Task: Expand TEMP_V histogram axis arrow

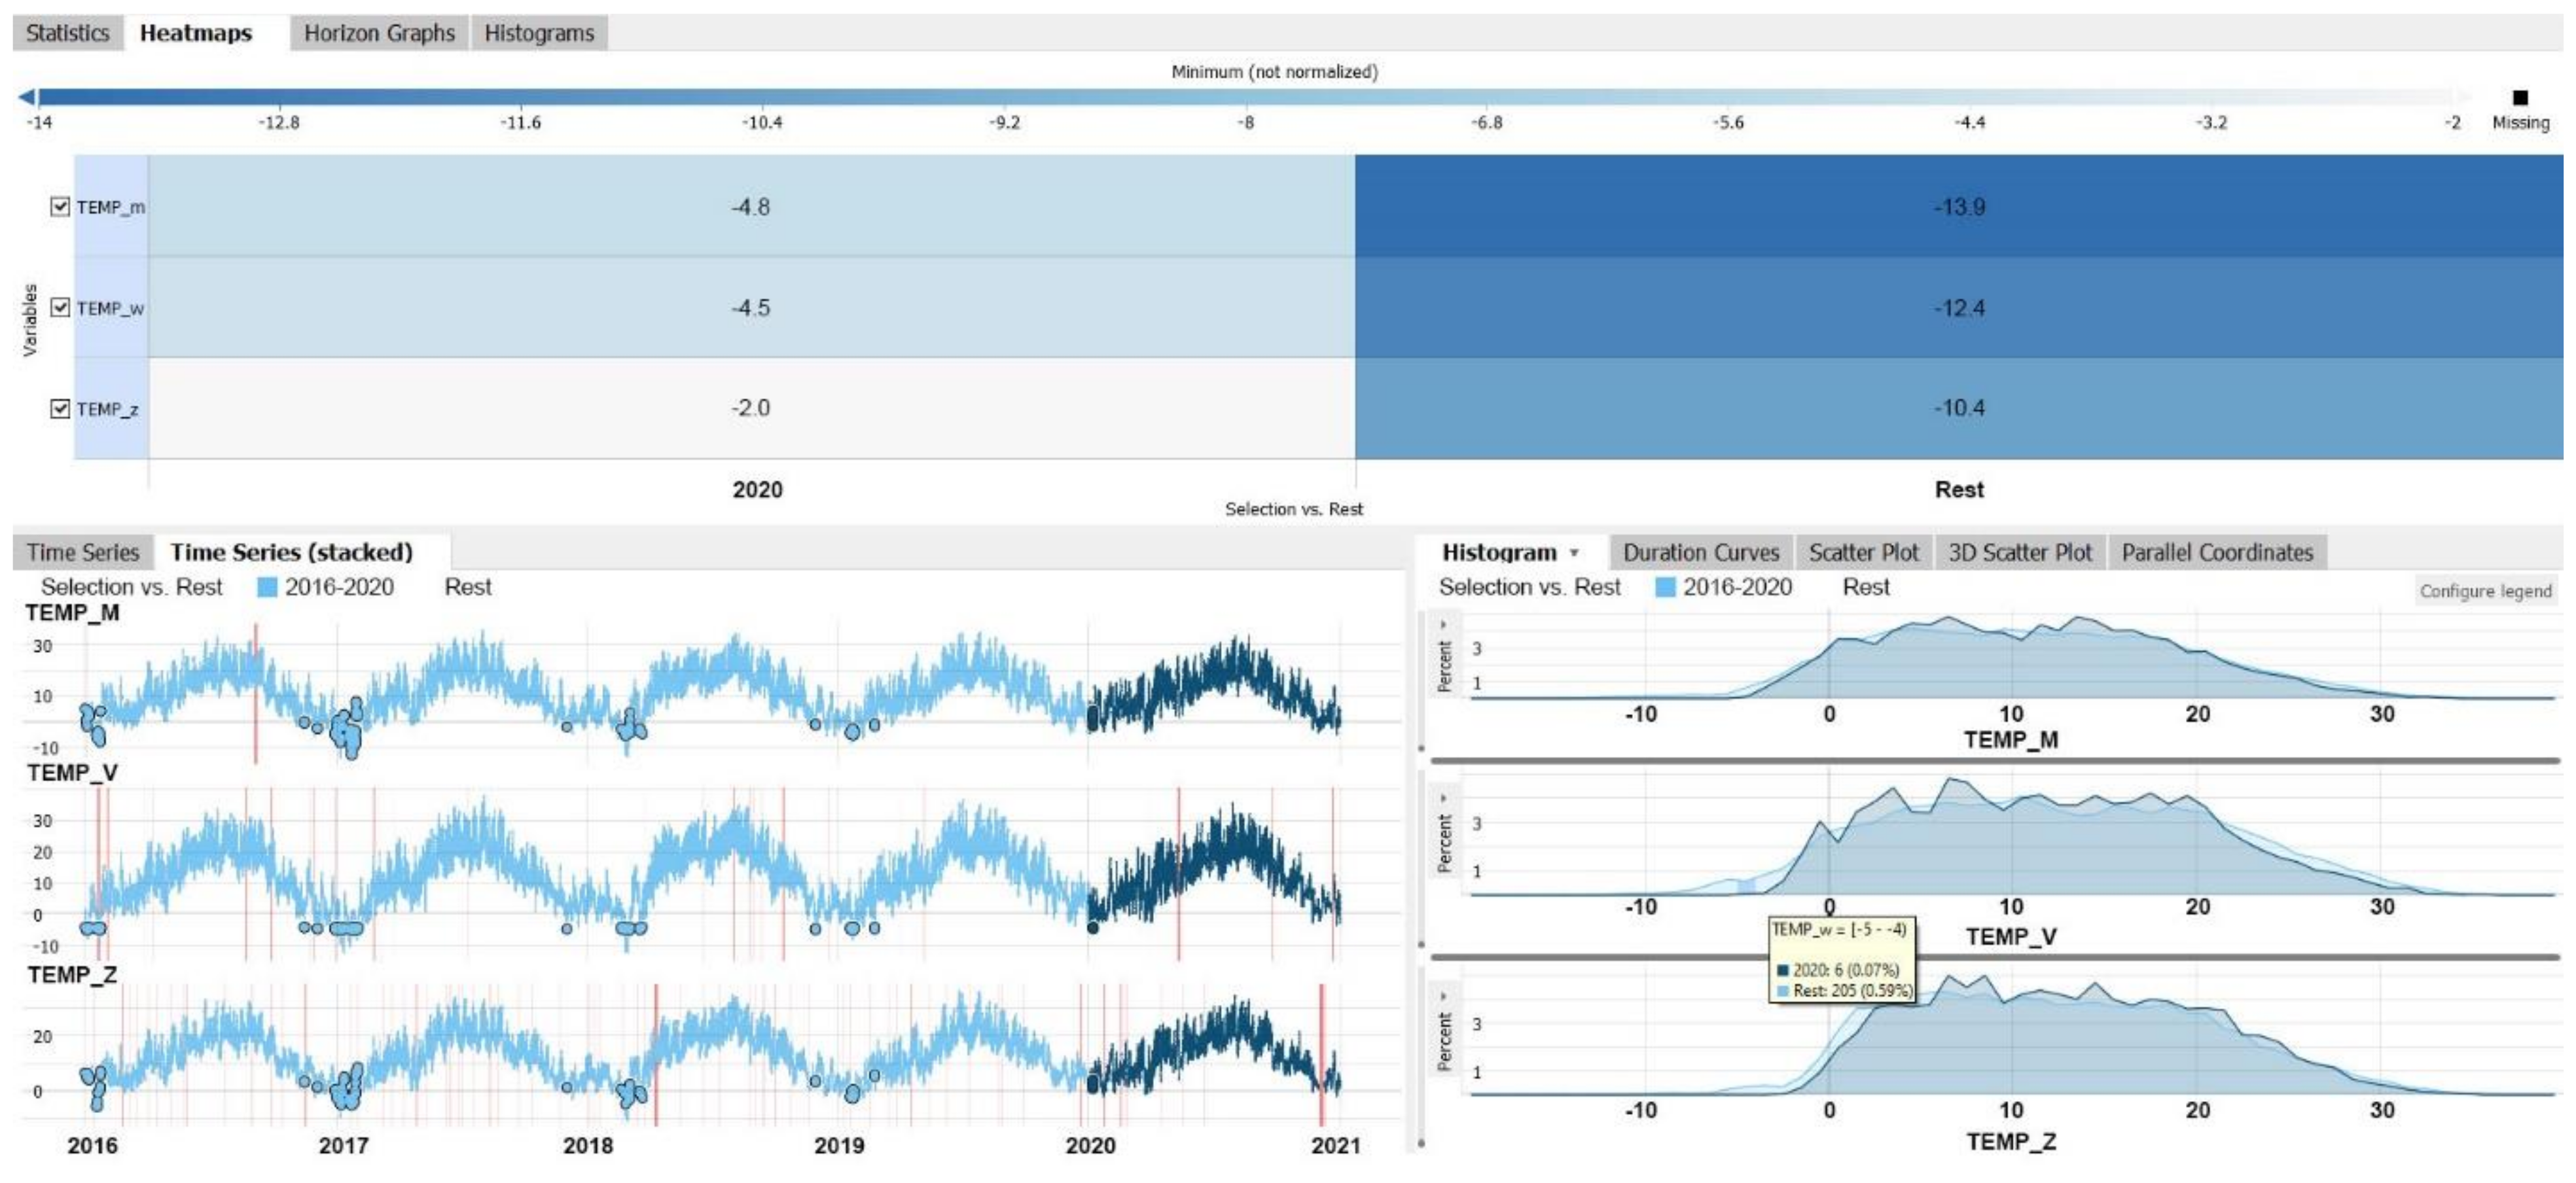Action: pyautogui.click(x=1443, y=798)
